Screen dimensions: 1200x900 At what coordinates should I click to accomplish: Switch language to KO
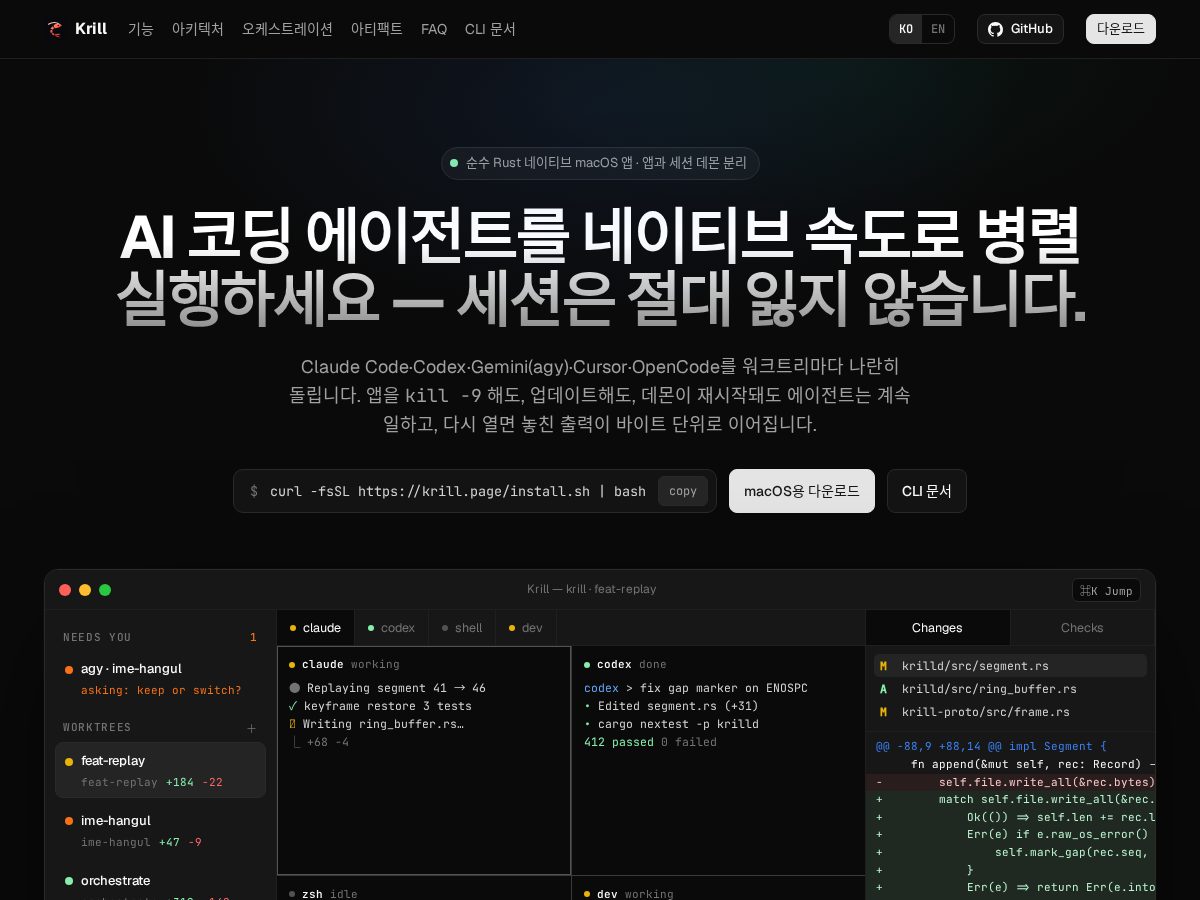pyautogui.click(x=906, y=29)
